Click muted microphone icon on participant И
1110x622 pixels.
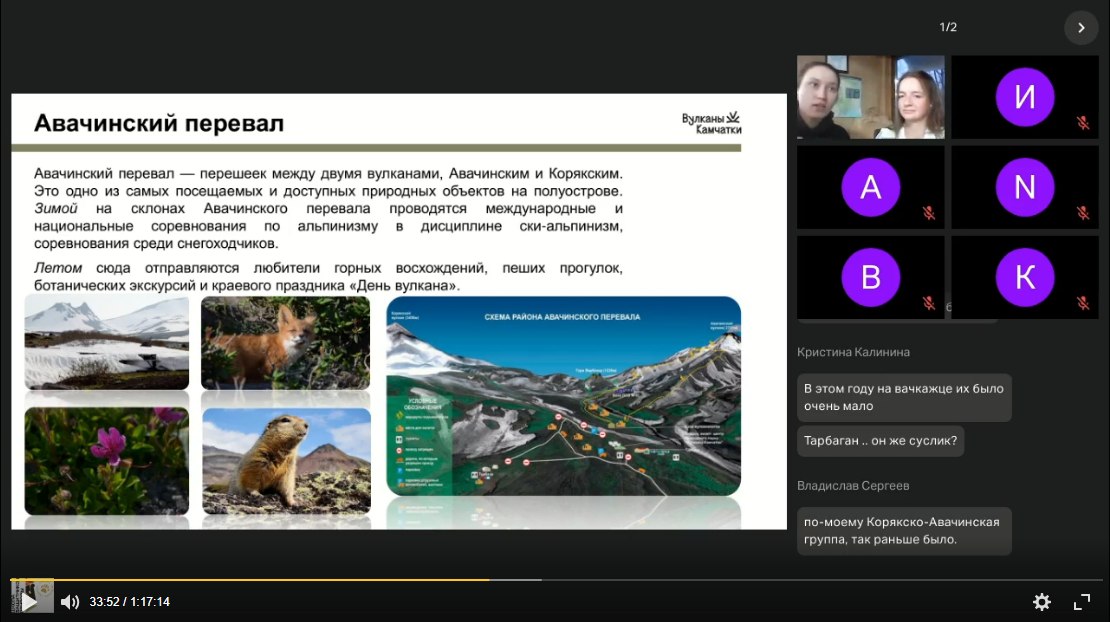click(x=1082, y=123)
